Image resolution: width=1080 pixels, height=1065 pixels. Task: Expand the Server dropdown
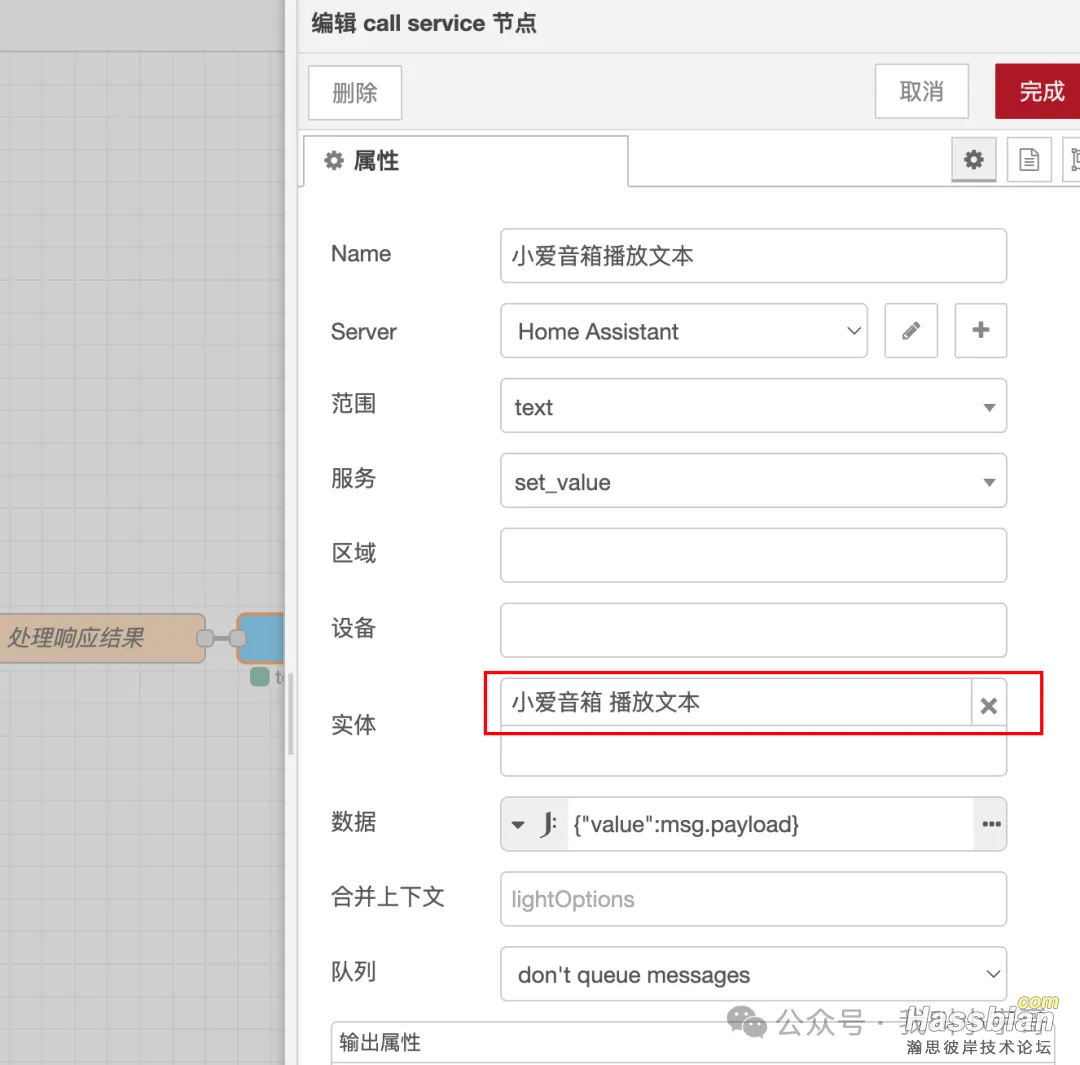tap(683, 331)
